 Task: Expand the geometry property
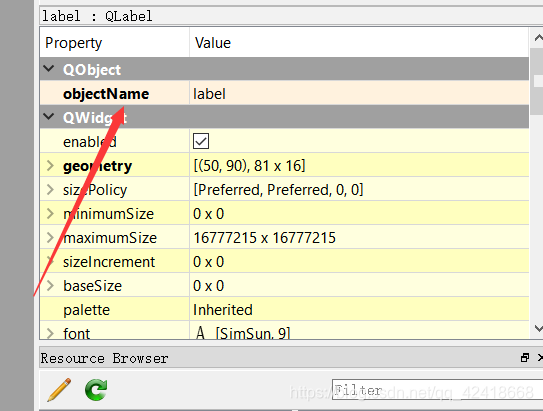pos(50,166)
